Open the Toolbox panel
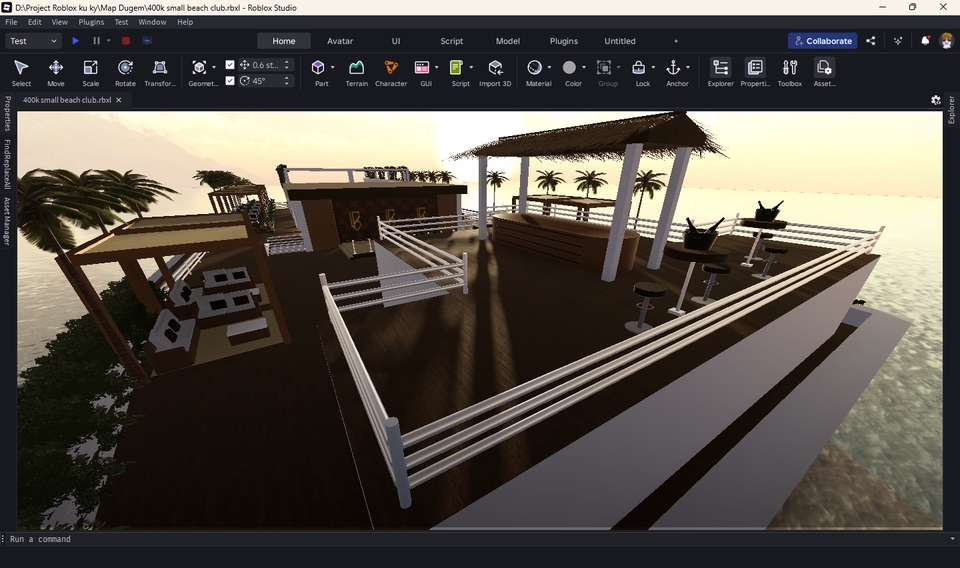Image resolution: width=960 pixels, height=568 pixels. 790,68
